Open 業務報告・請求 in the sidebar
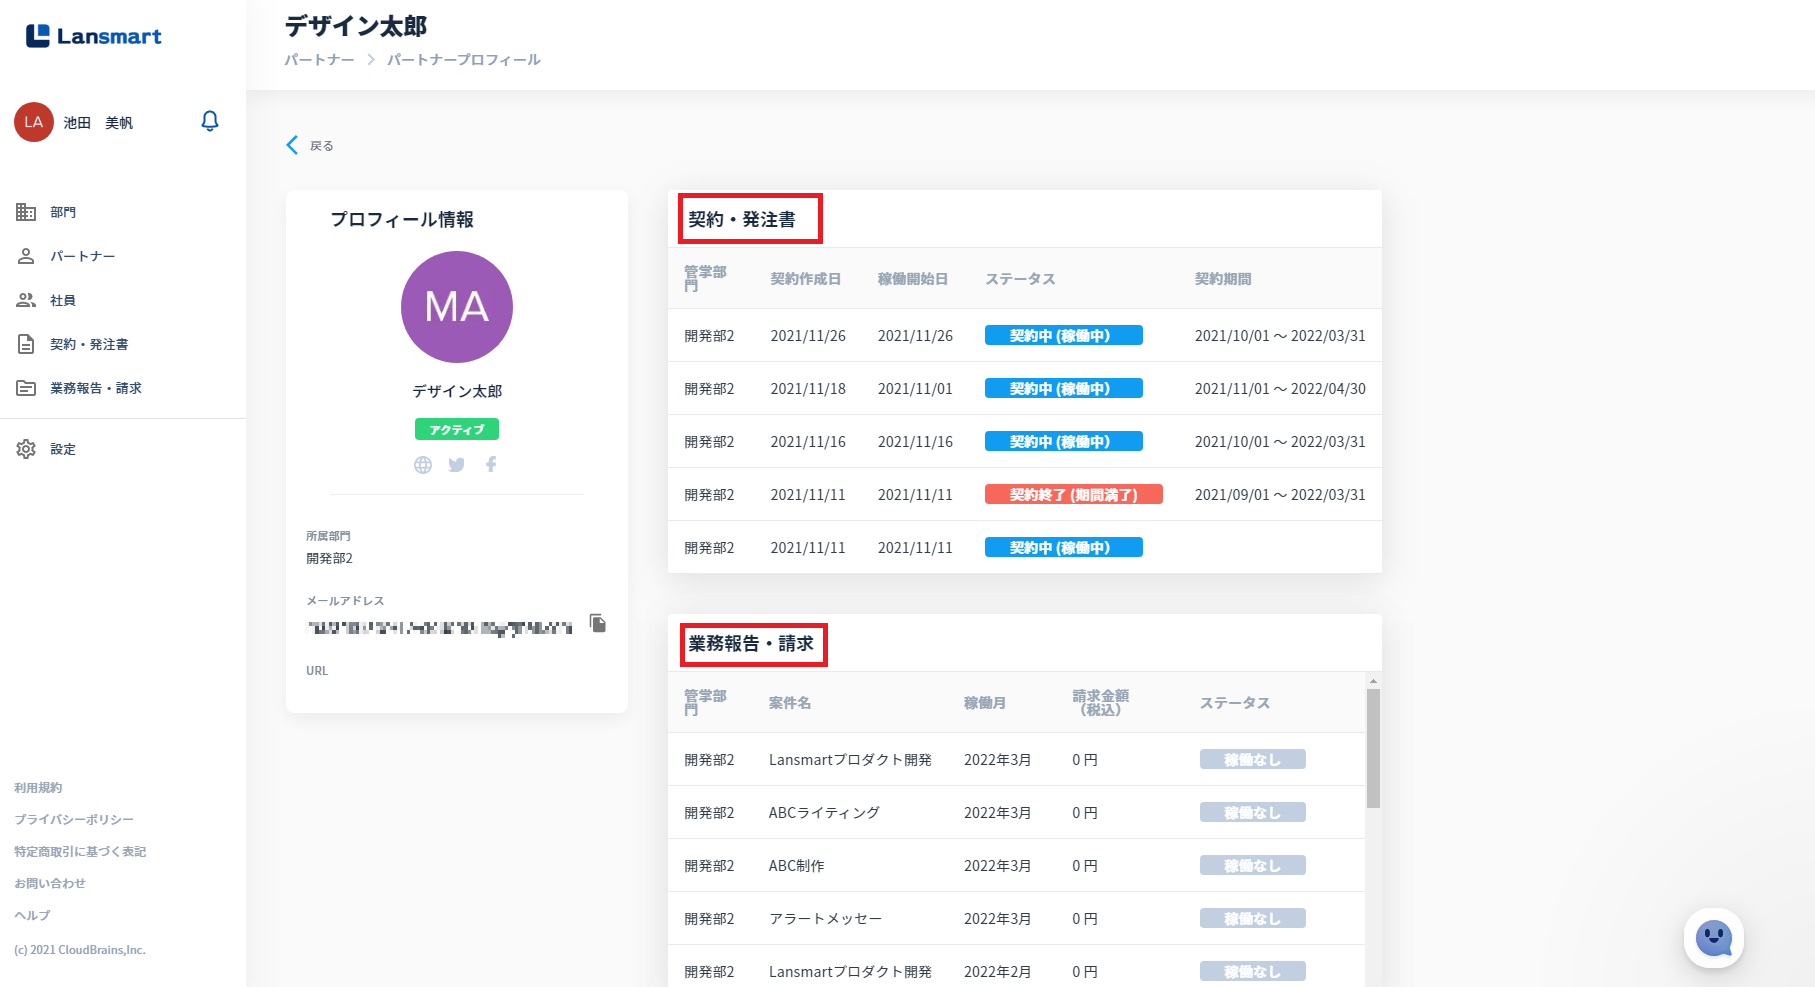Image resolution: width=1815 pixels, height=987 pixels. pyautogui.click(x=96, y=388)
